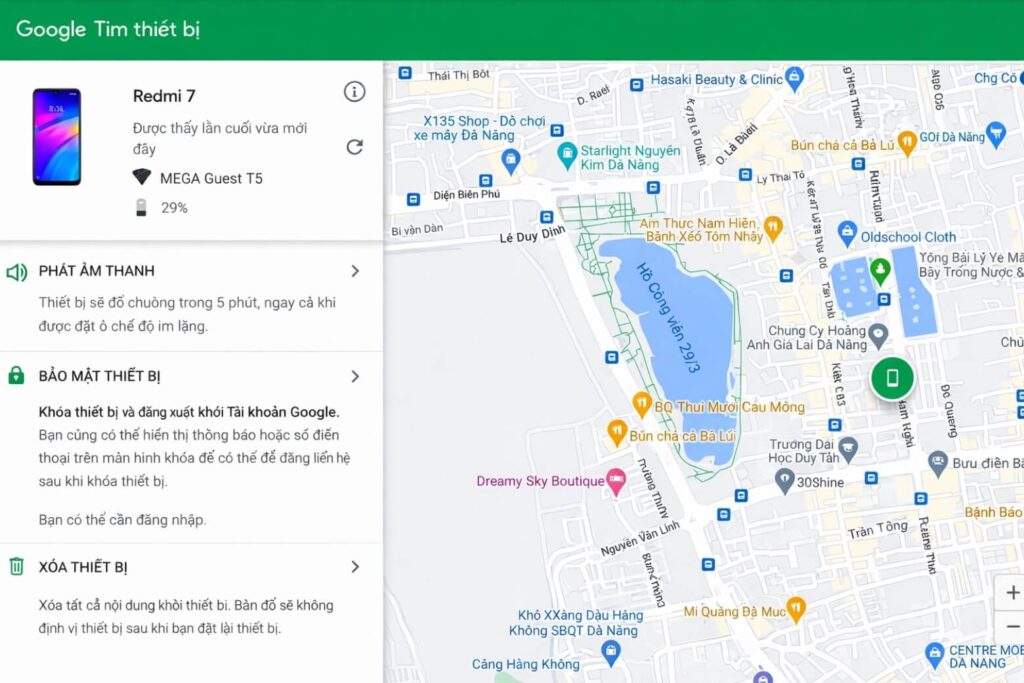Click the Oldschool Cloth shopping pin

point(847,235)
